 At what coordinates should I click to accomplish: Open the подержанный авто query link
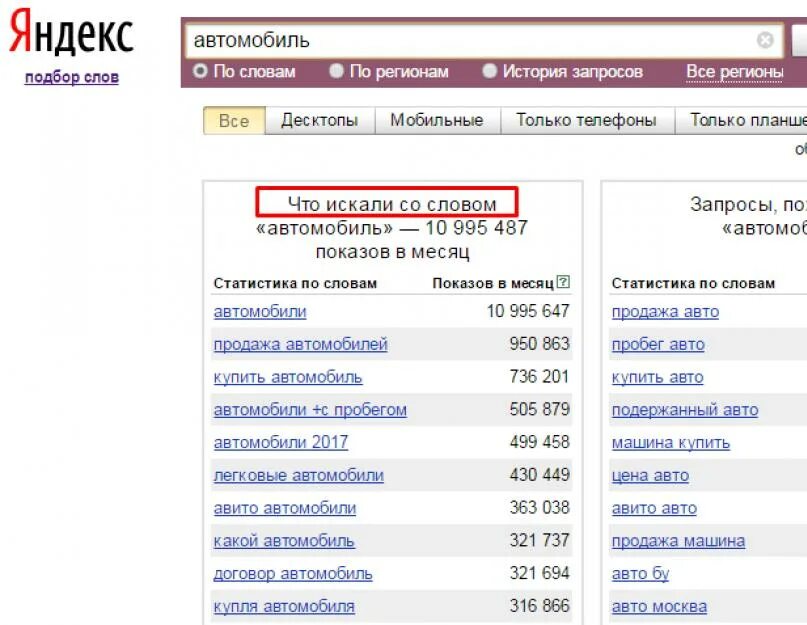point(685,410)
